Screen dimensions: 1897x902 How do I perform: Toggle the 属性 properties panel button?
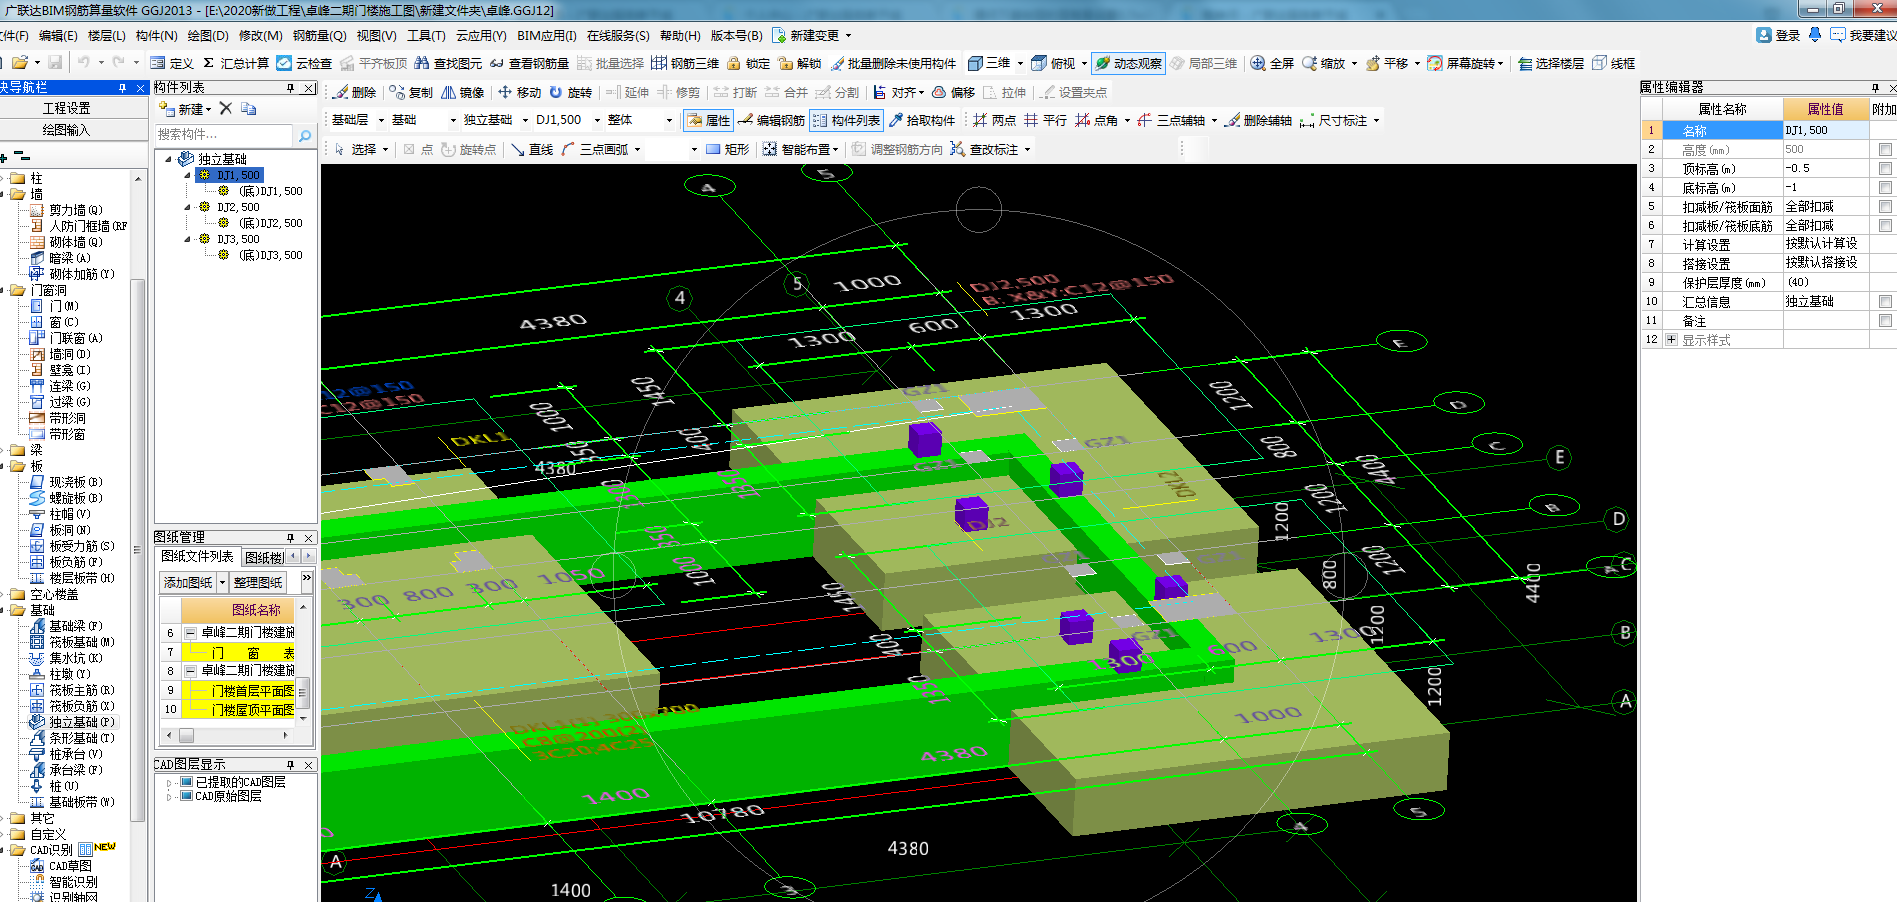(708, 120)
